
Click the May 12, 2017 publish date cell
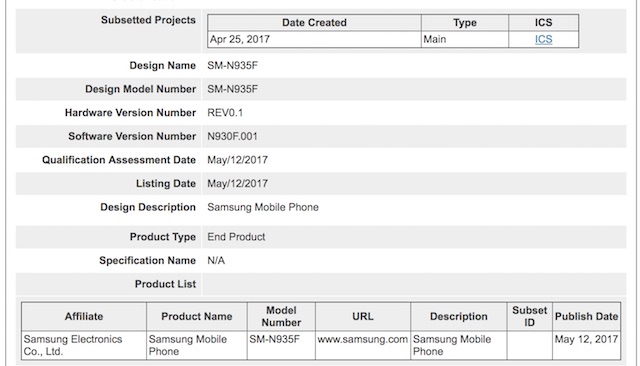pos(586,339)
